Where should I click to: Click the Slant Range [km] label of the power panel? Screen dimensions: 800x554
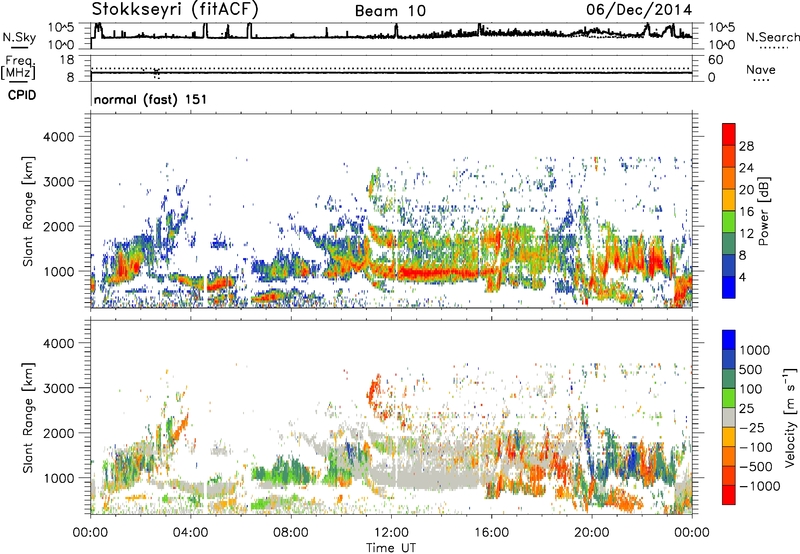pyautogui.click(x=29, y=211)
